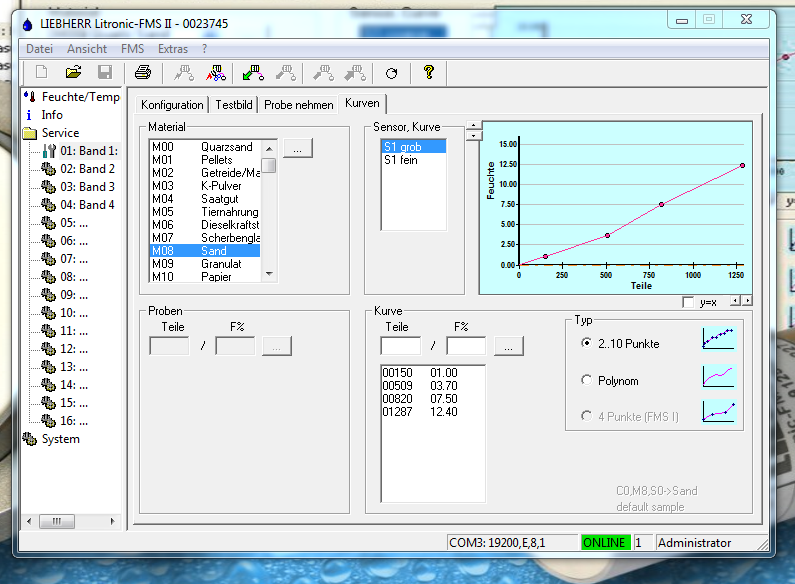
Task: Switch to the Konfiguration tab
Action: click(172, 105)
